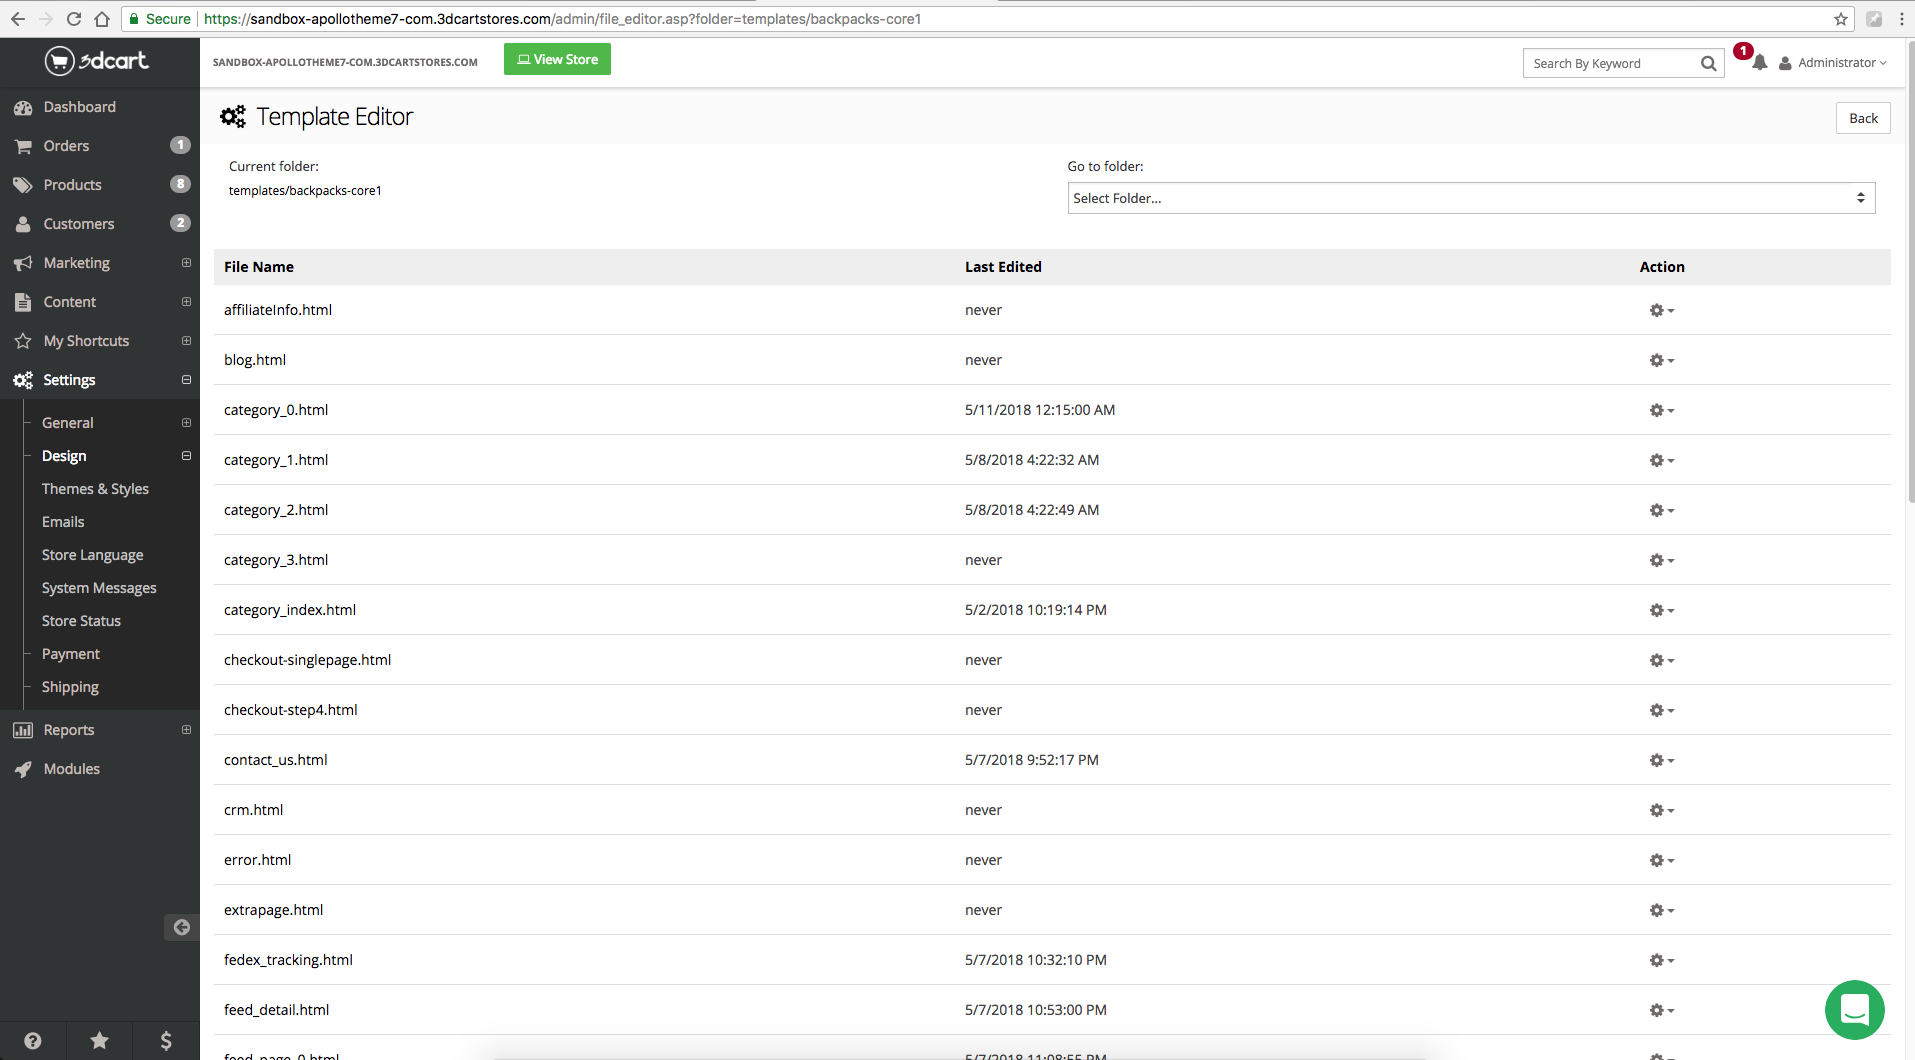Viewport: 1915px width, 1060px height.
Task: Open blog.html file
Action: (255, 360)
